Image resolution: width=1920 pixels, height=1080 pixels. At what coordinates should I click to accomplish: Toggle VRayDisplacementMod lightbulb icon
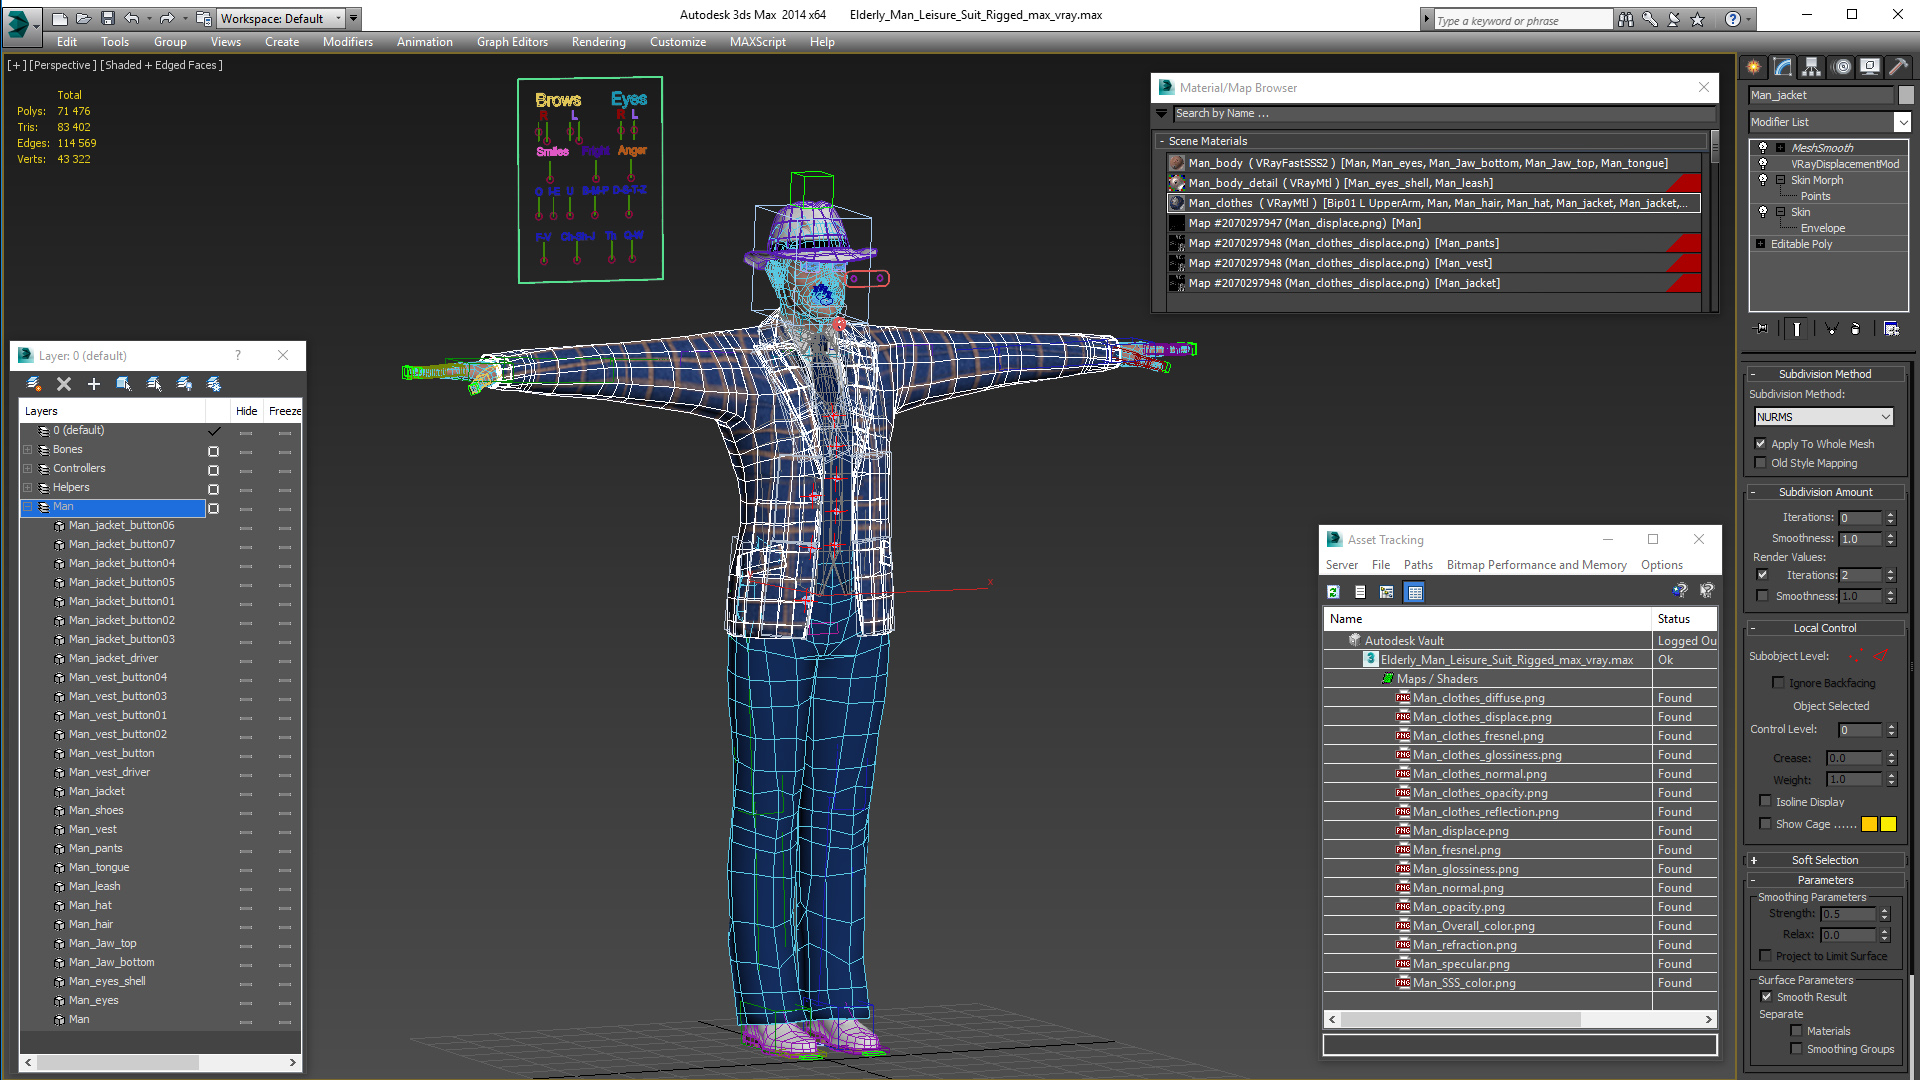(1763, 164)
